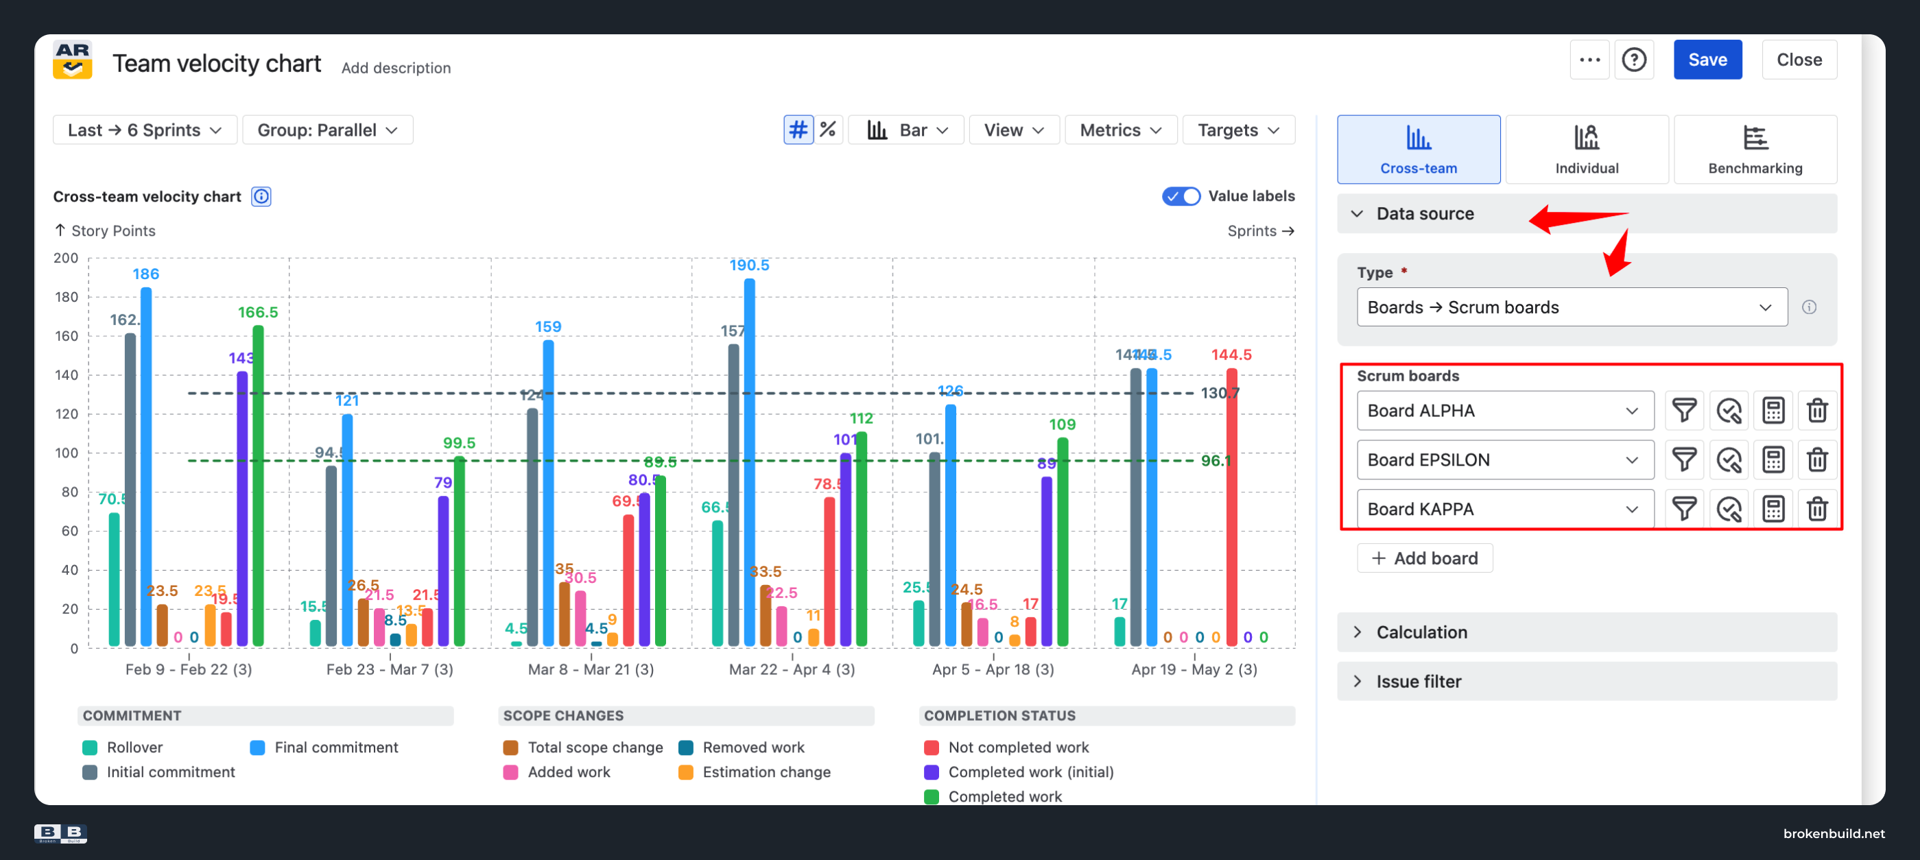Expand the Calculation section

1587,632
